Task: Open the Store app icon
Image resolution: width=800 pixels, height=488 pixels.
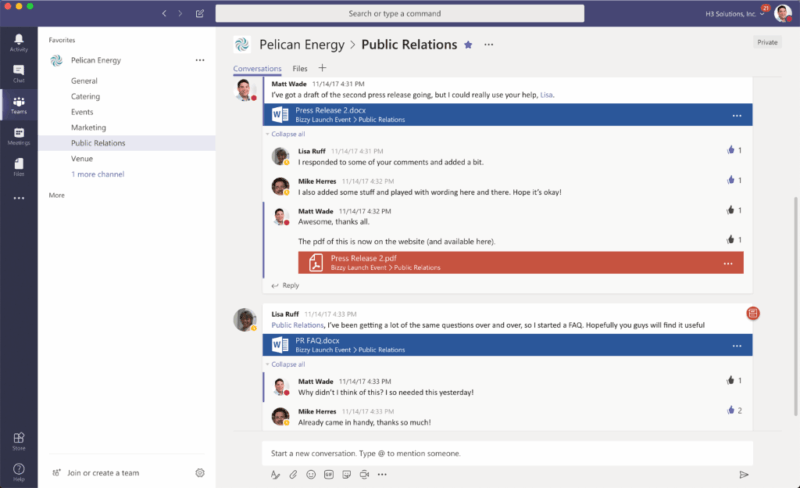Action: (18, 440)
